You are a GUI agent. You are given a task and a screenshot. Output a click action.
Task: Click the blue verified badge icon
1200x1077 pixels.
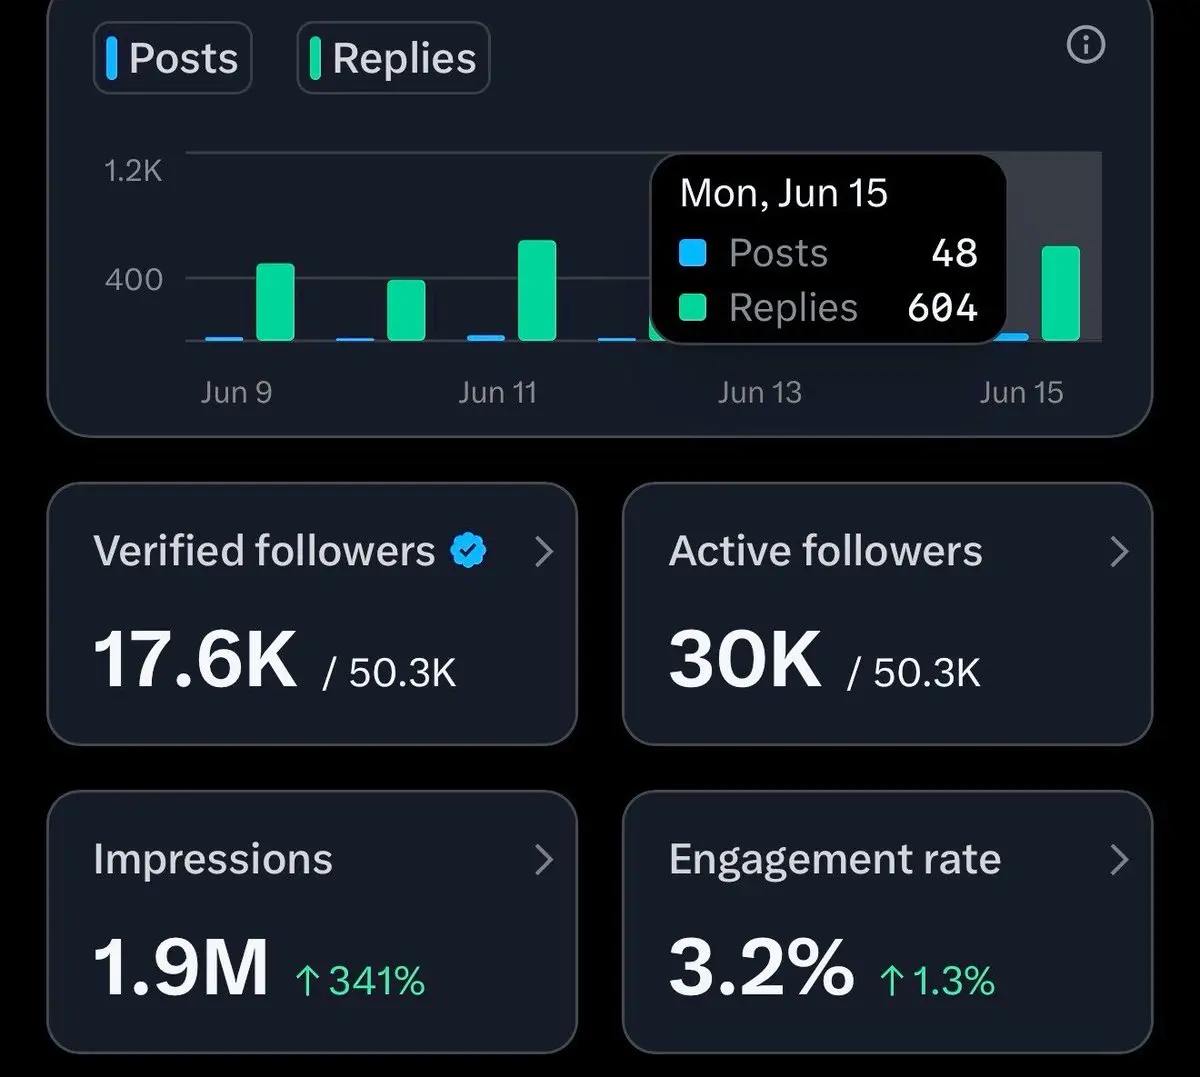[x=468, y=551]
